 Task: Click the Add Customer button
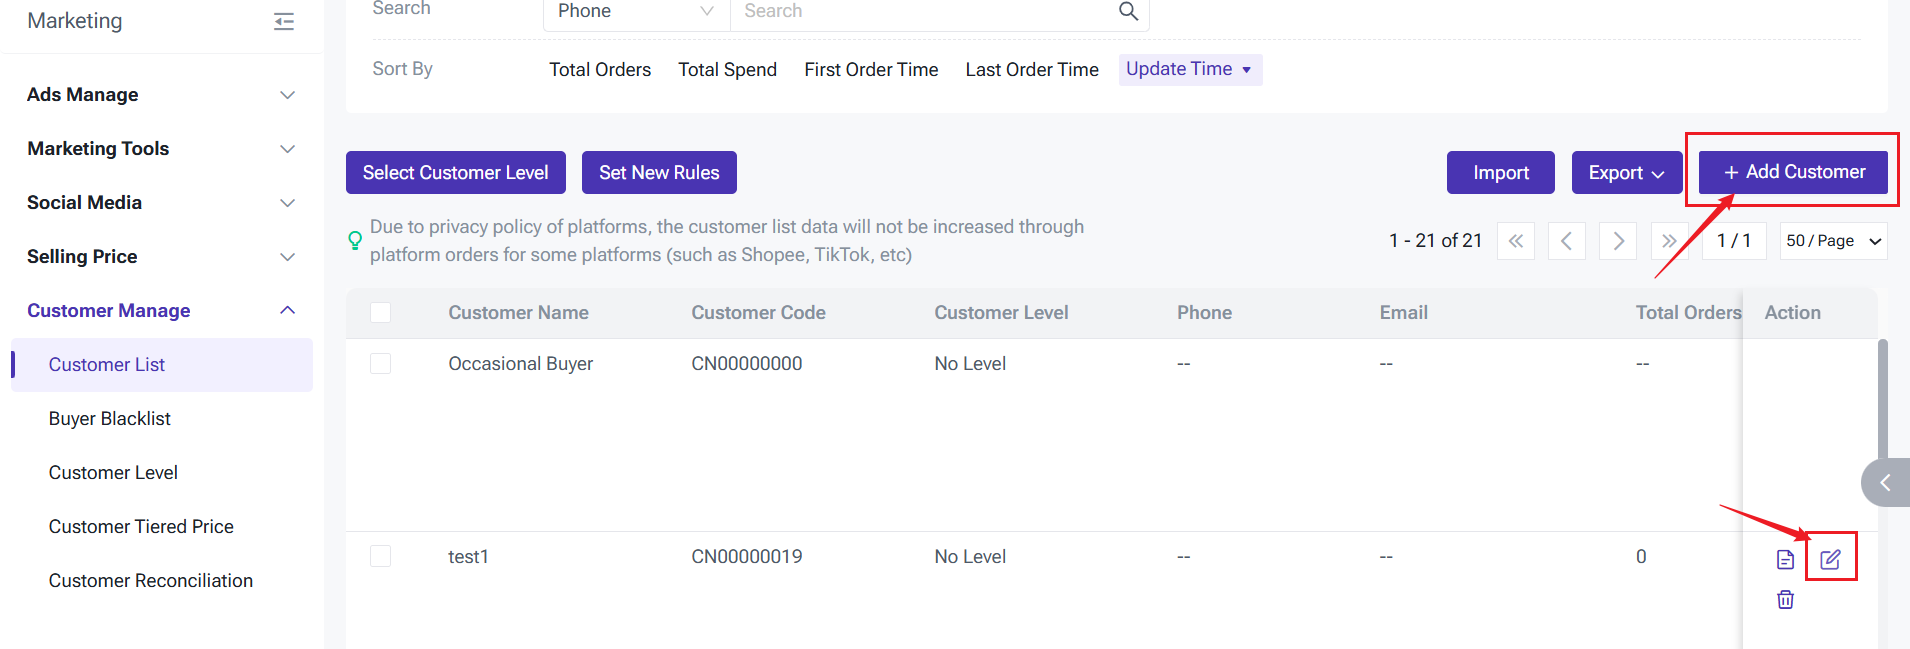(1793, 172)
